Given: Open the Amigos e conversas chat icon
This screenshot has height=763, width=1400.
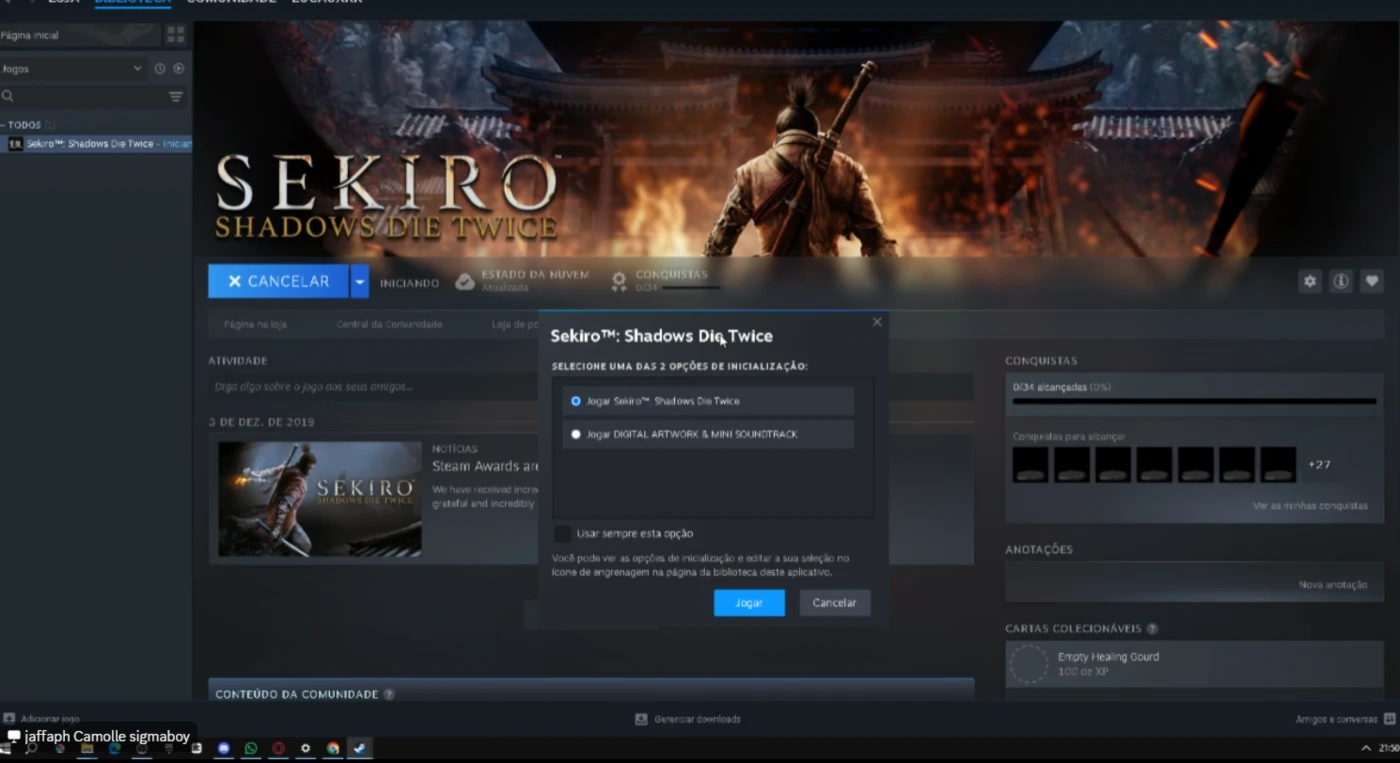Looking at the screenshot, I should [x=1389, y=719].
